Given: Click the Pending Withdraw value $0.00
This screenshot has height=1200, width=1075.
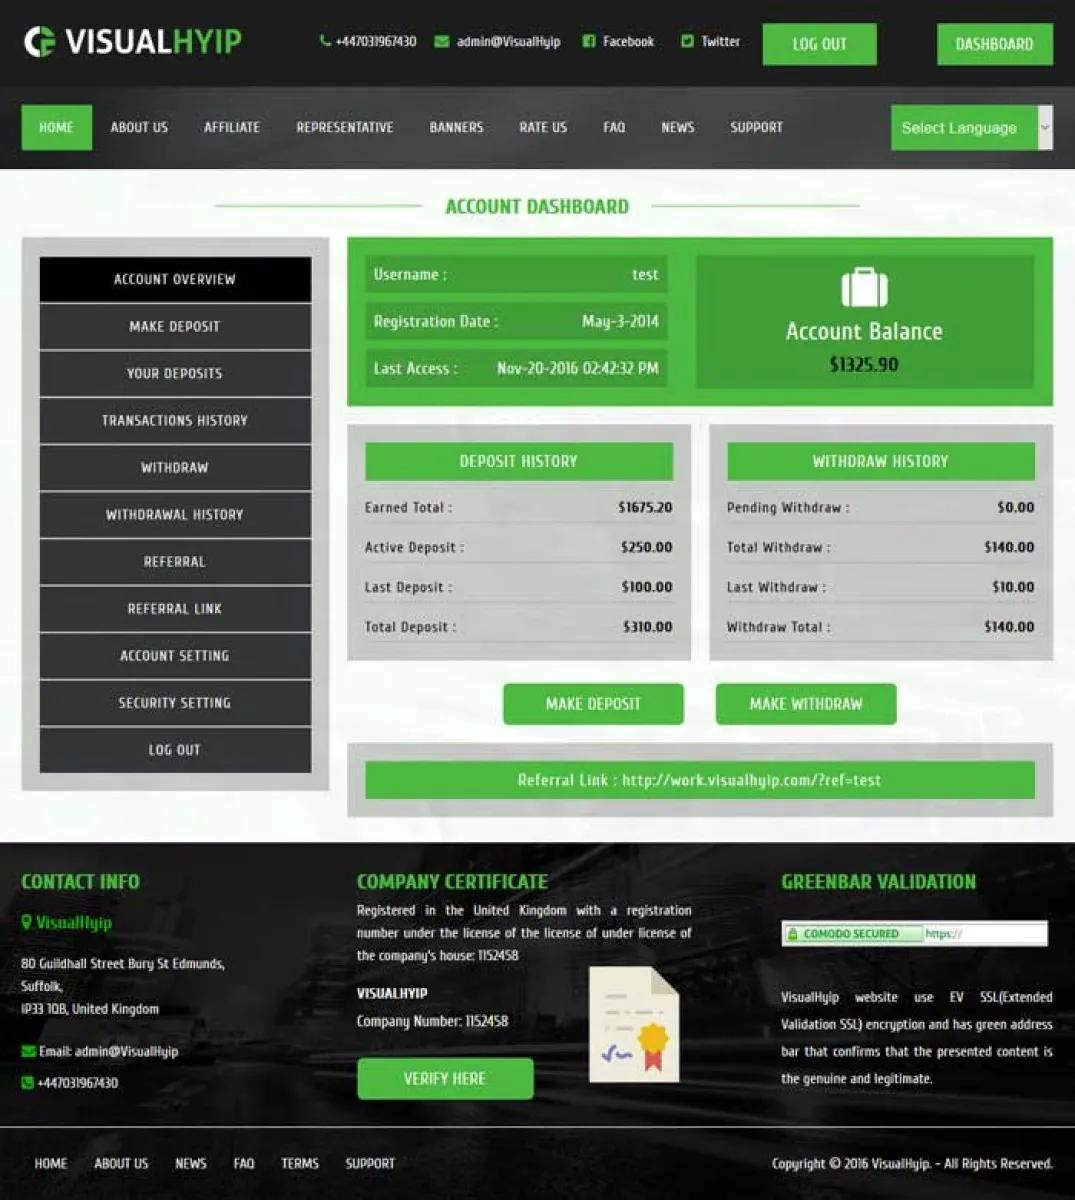Looking at the screenshot, I should coord(1016,507).
